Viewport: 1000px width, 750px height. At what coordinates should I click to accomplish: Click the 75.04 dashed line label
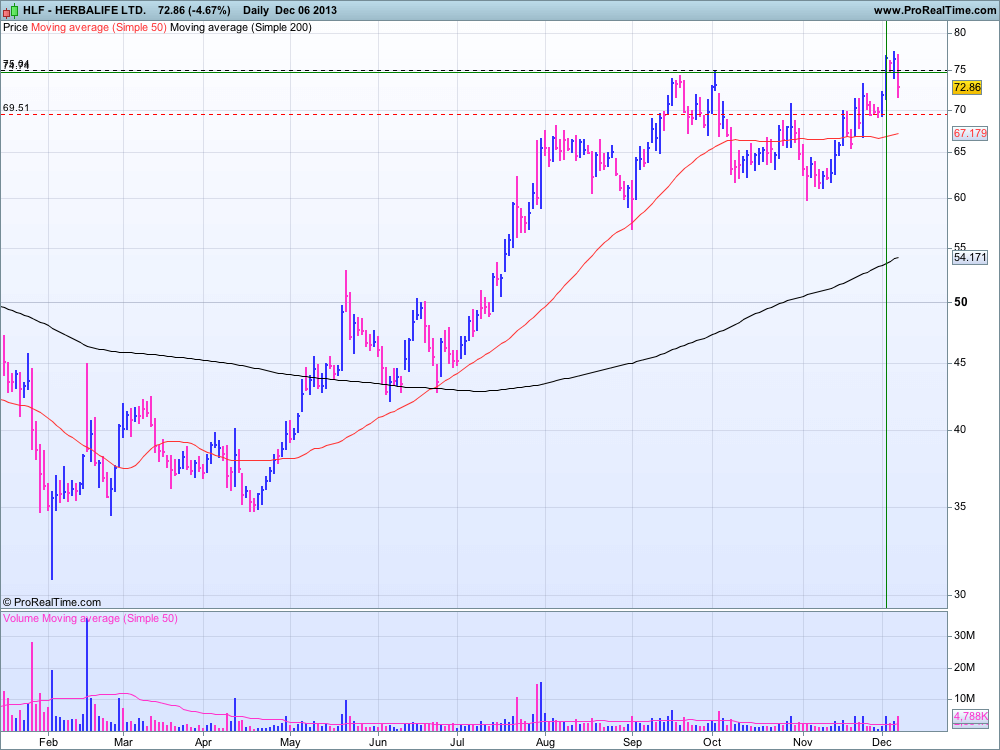tap(16, 63)
